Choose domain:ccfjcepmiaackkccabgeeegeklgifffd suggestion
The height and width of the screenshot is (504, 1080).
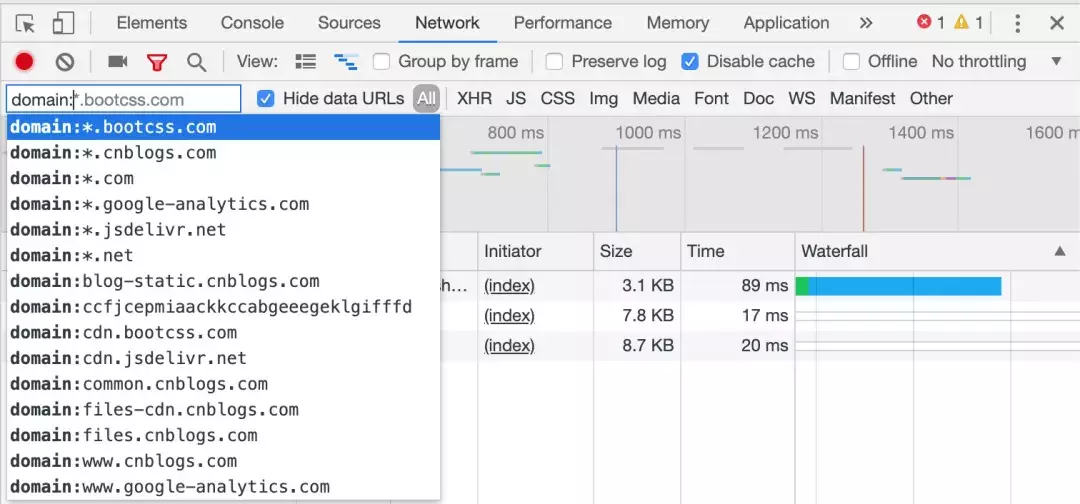pos(223,307)
